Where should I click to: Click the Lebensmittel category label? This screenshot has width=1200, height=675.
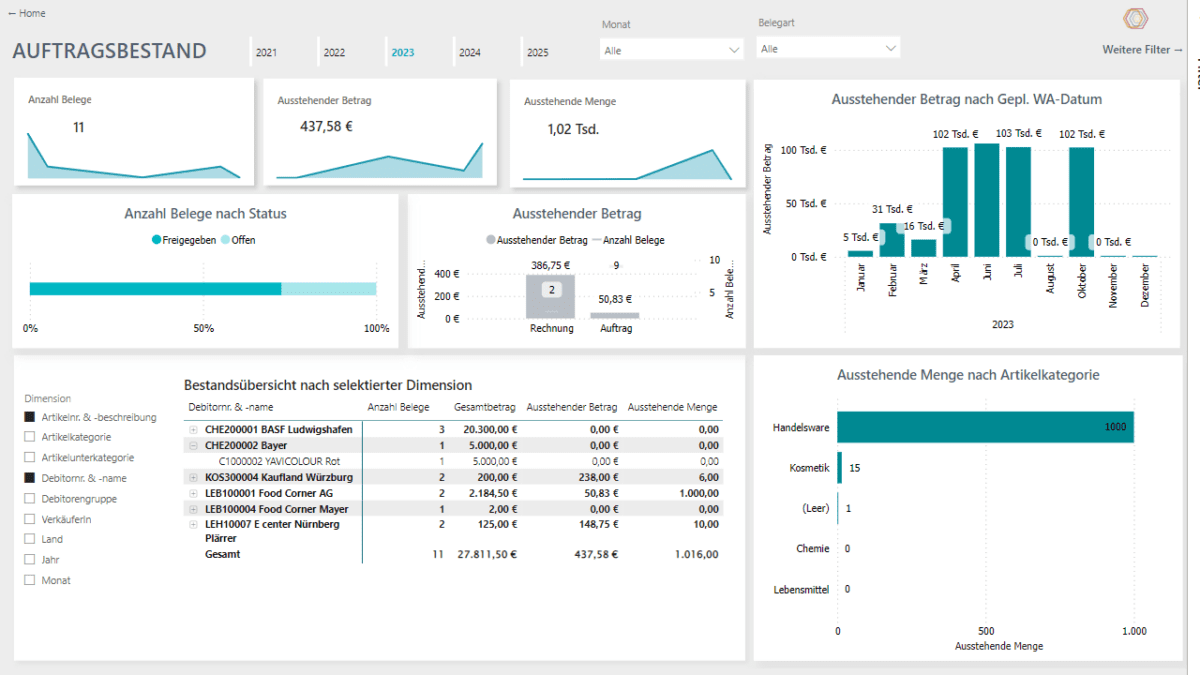coord(801,590)
